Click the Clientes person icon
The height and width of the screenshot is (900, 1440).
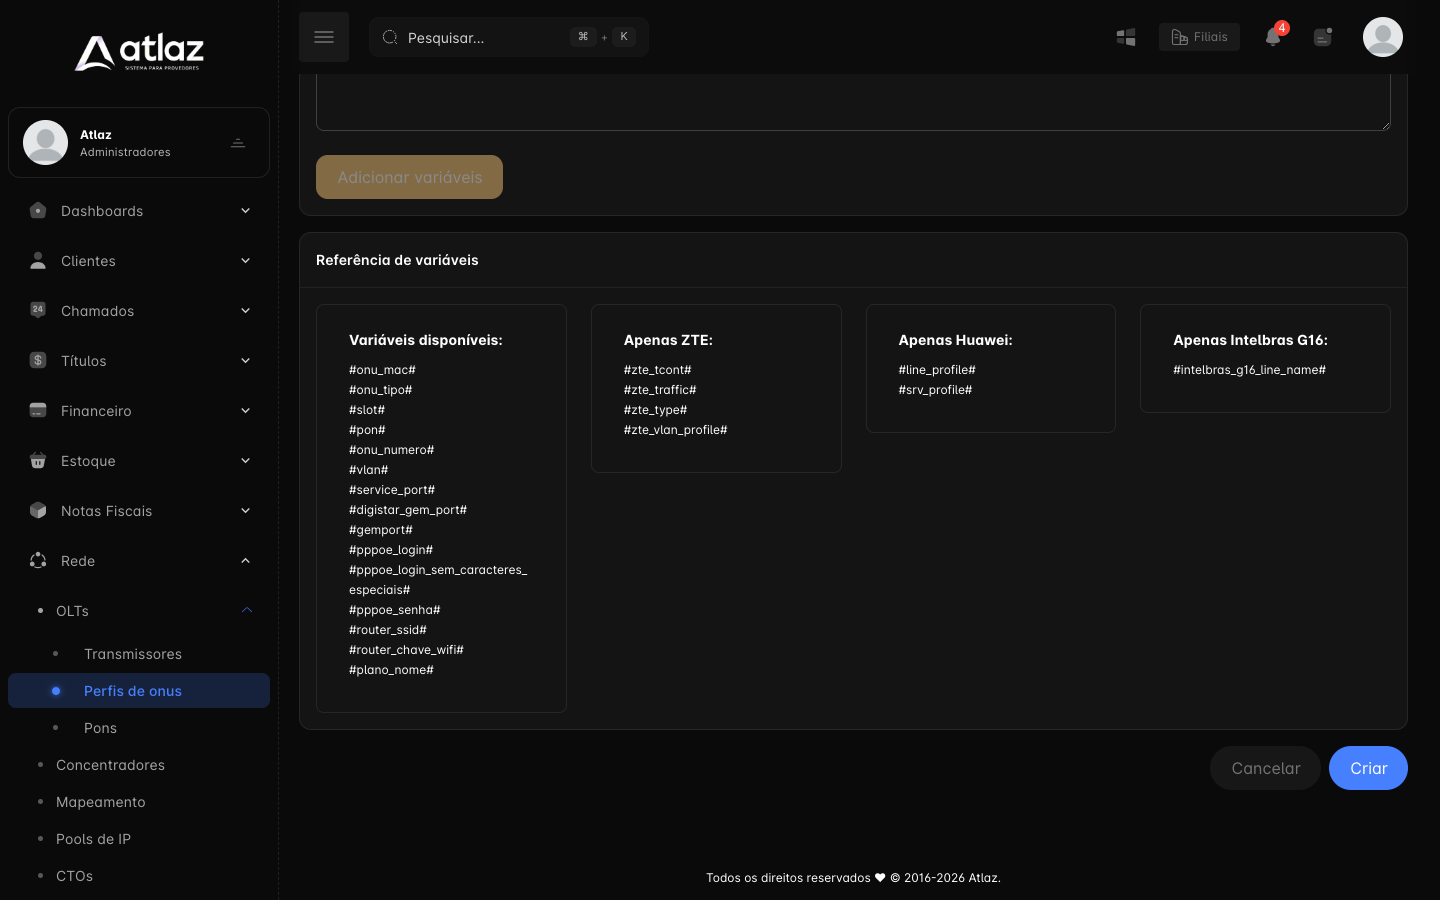click(38, 261)
